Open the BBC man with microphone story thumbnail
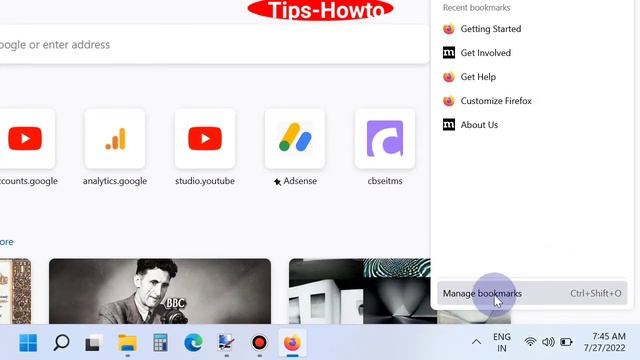The height and width of the screenshot is (360, 640). (160, 291)
